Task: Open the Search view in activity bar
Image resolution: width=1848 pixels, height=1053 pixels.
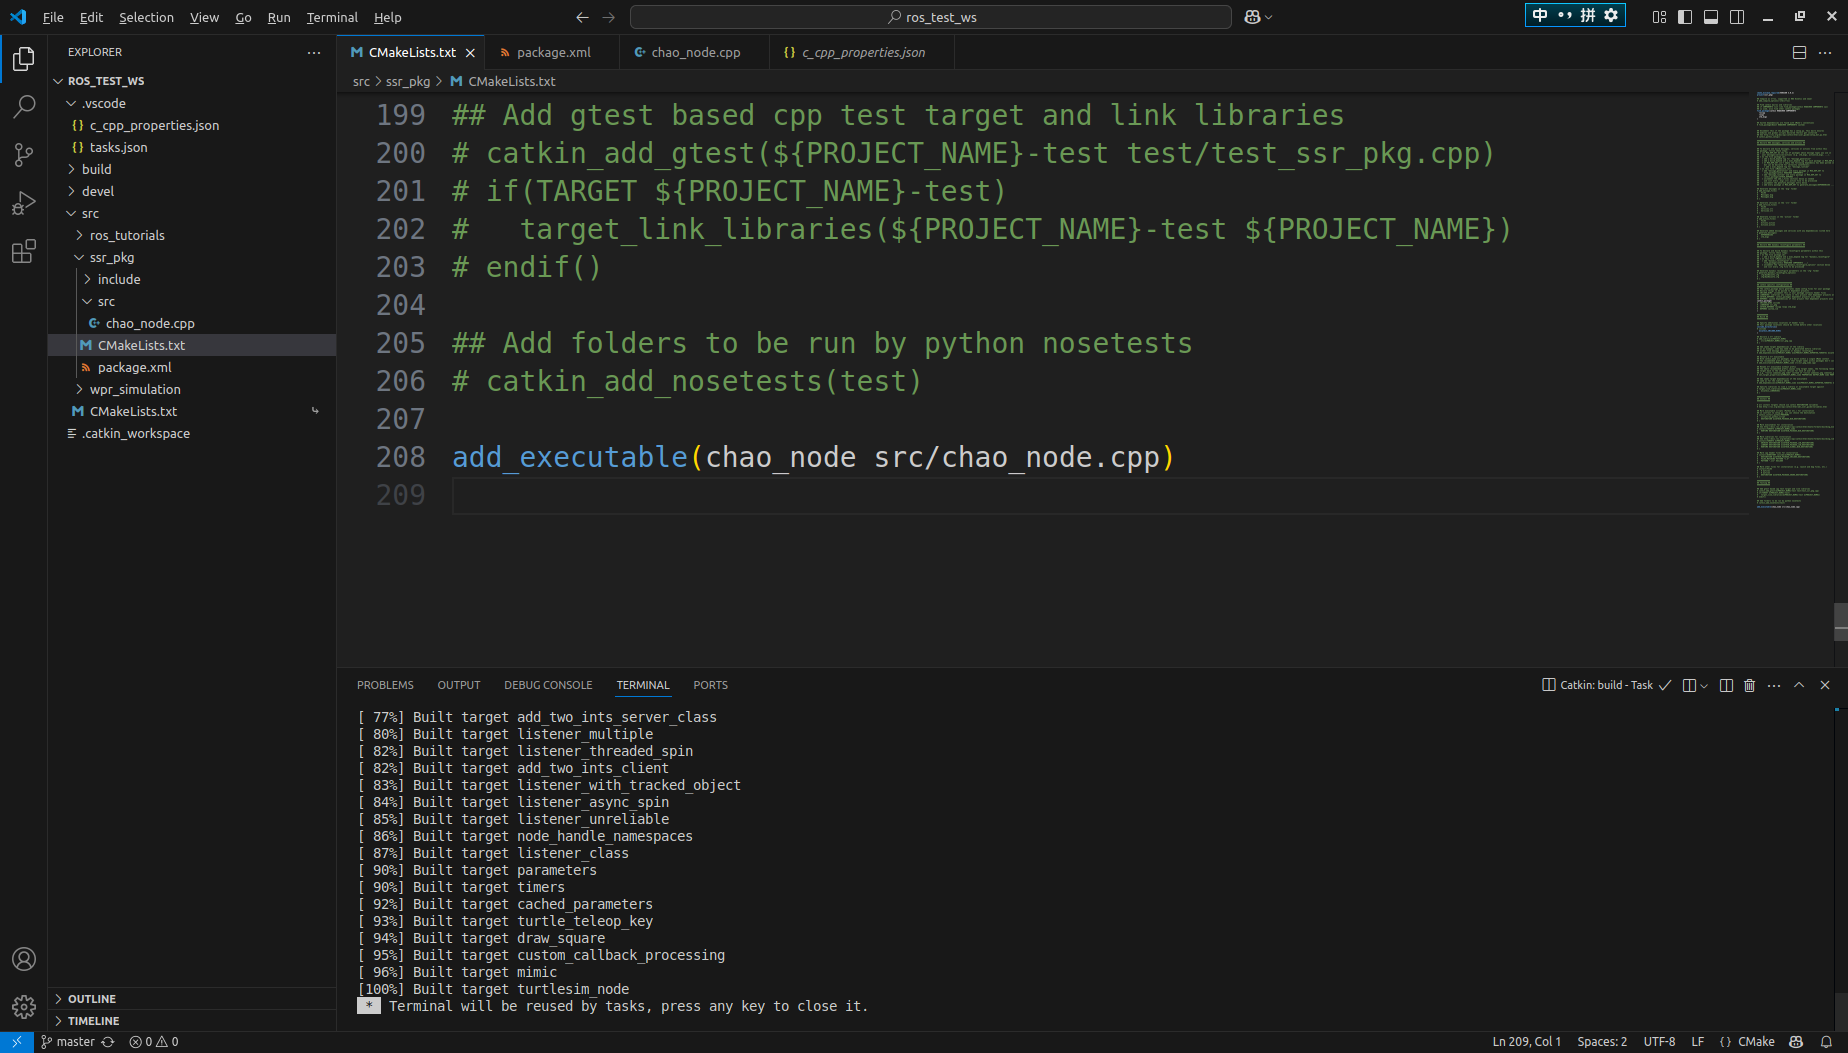Action: [24, 106]
